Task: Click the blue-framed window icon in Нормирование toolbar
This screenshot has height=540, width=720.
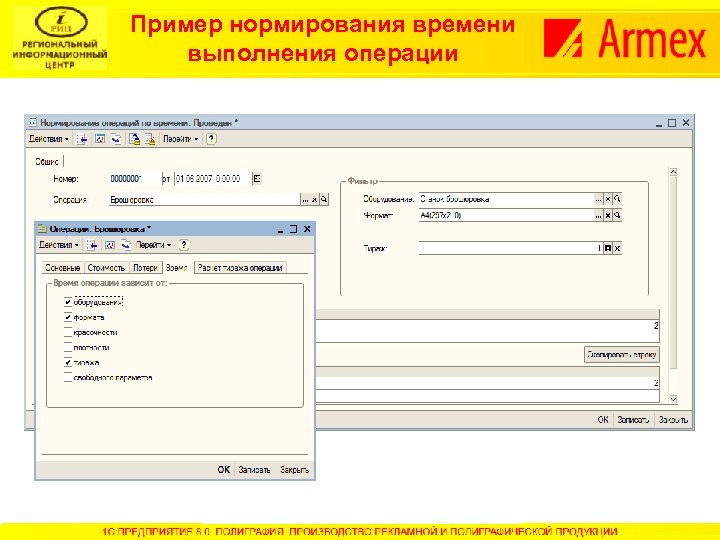Action: click(x=100, y=139)
